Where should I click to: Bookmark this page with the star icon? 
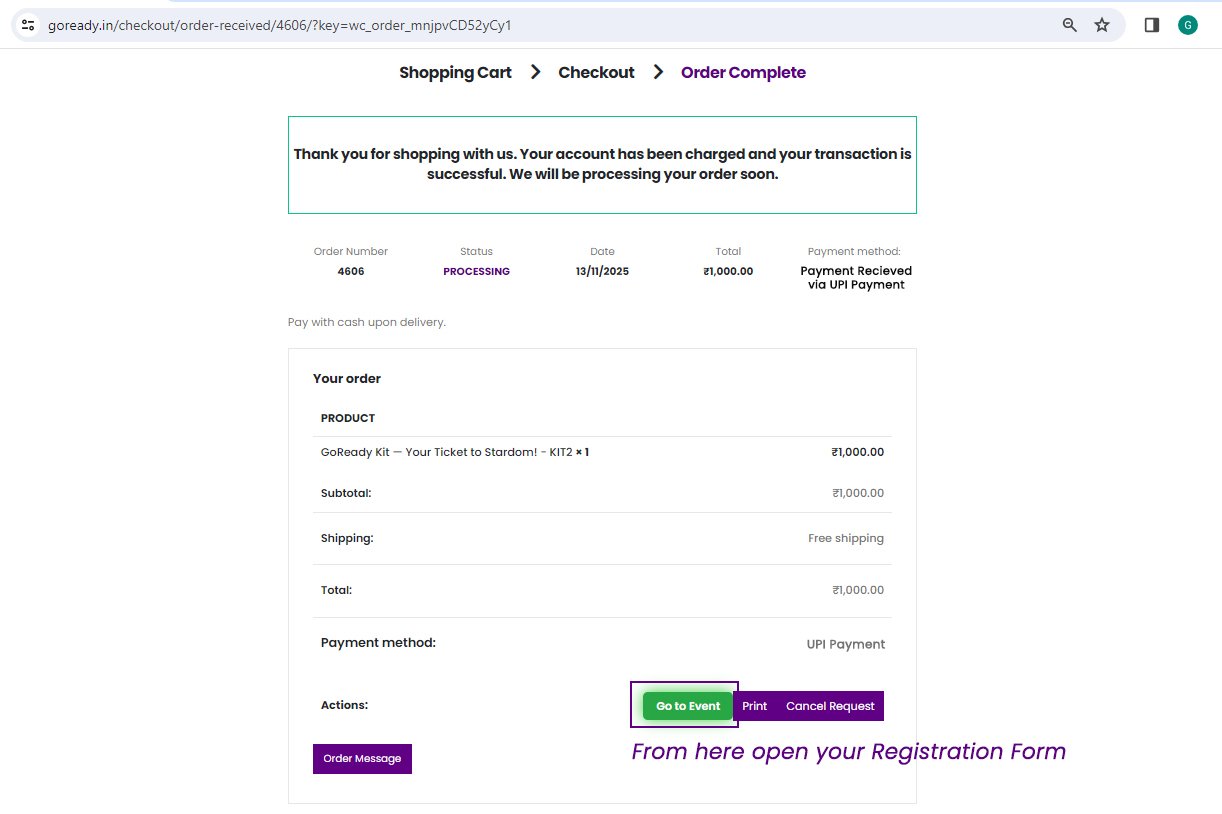(1102, 25)
